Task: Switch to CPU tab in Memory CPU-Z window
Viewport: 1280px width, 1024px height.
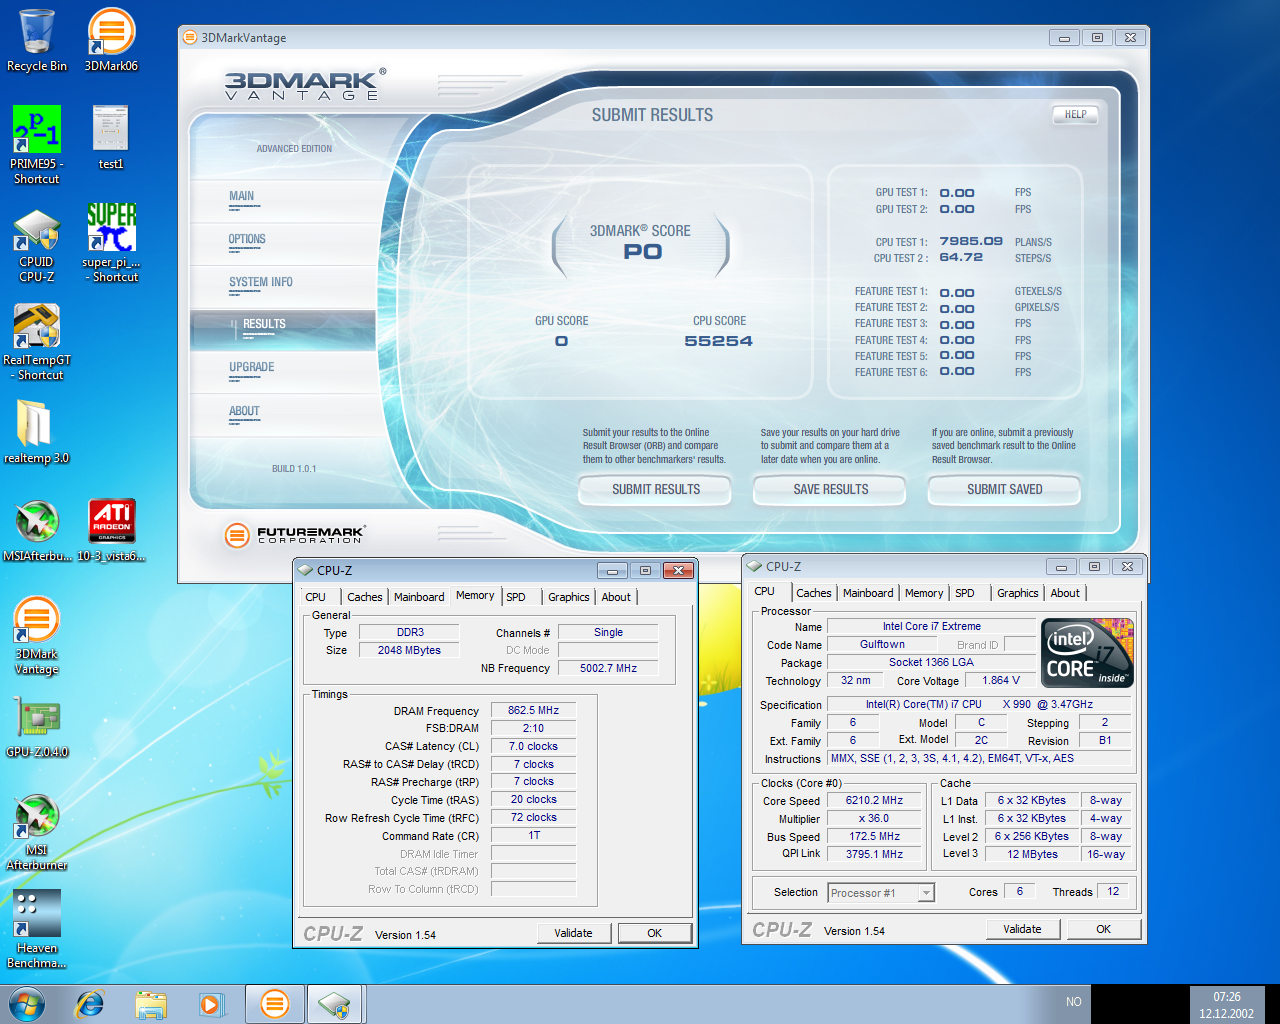Action: click(x=316, y=597)
